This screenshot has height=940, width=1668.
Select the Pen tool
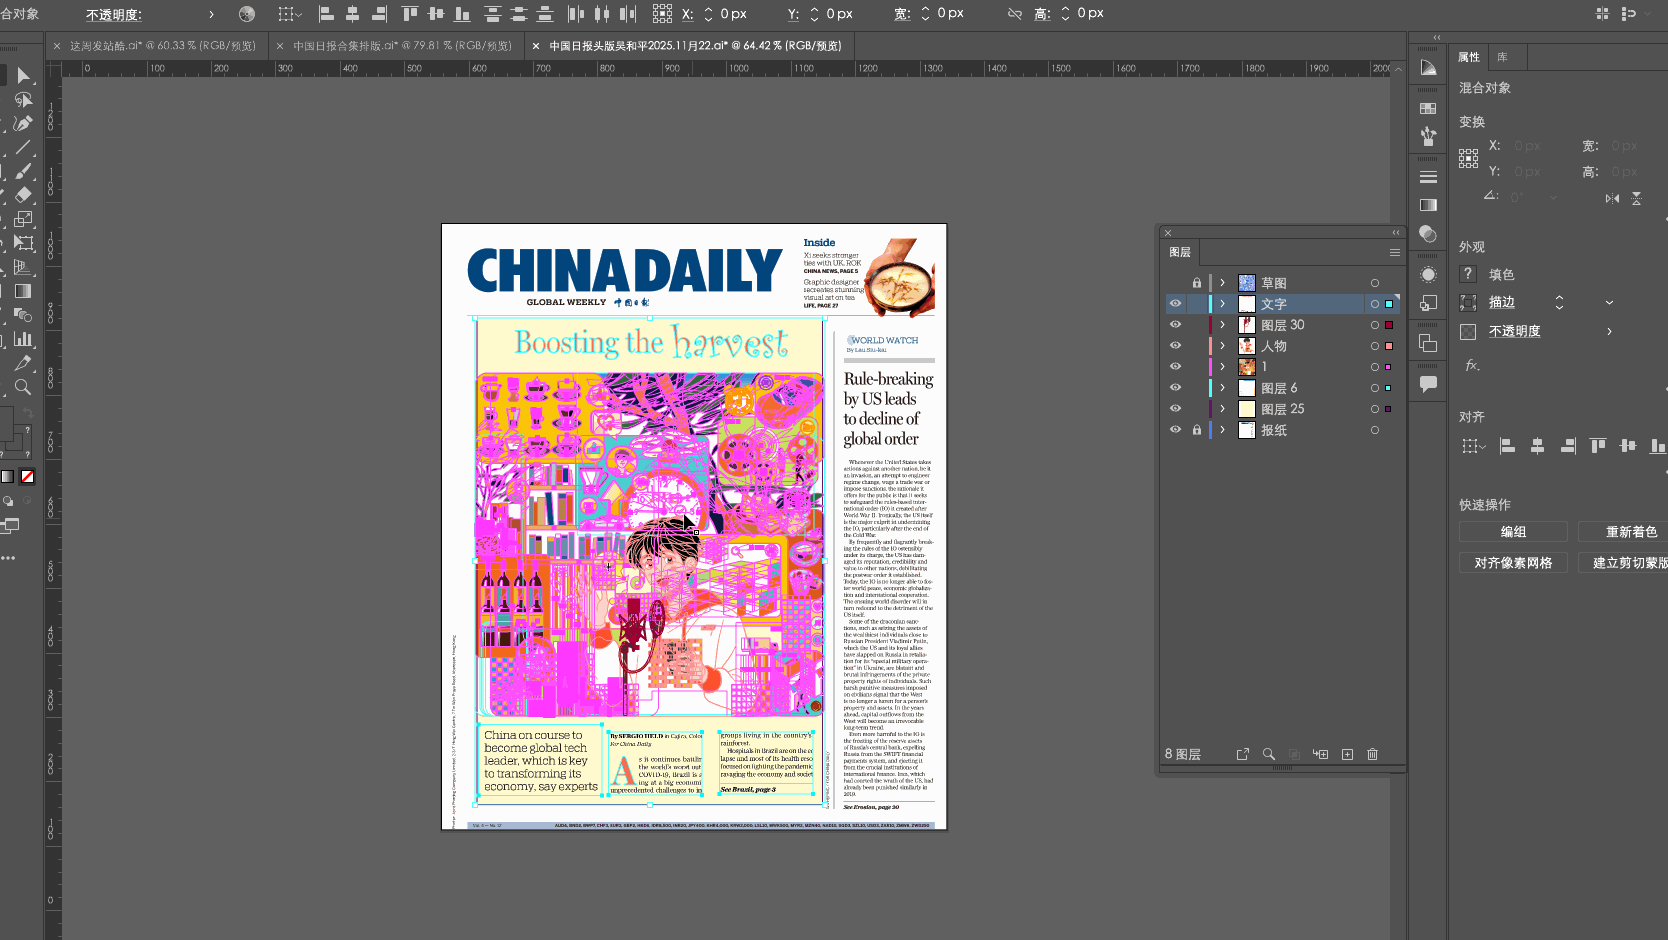point(23,124)
